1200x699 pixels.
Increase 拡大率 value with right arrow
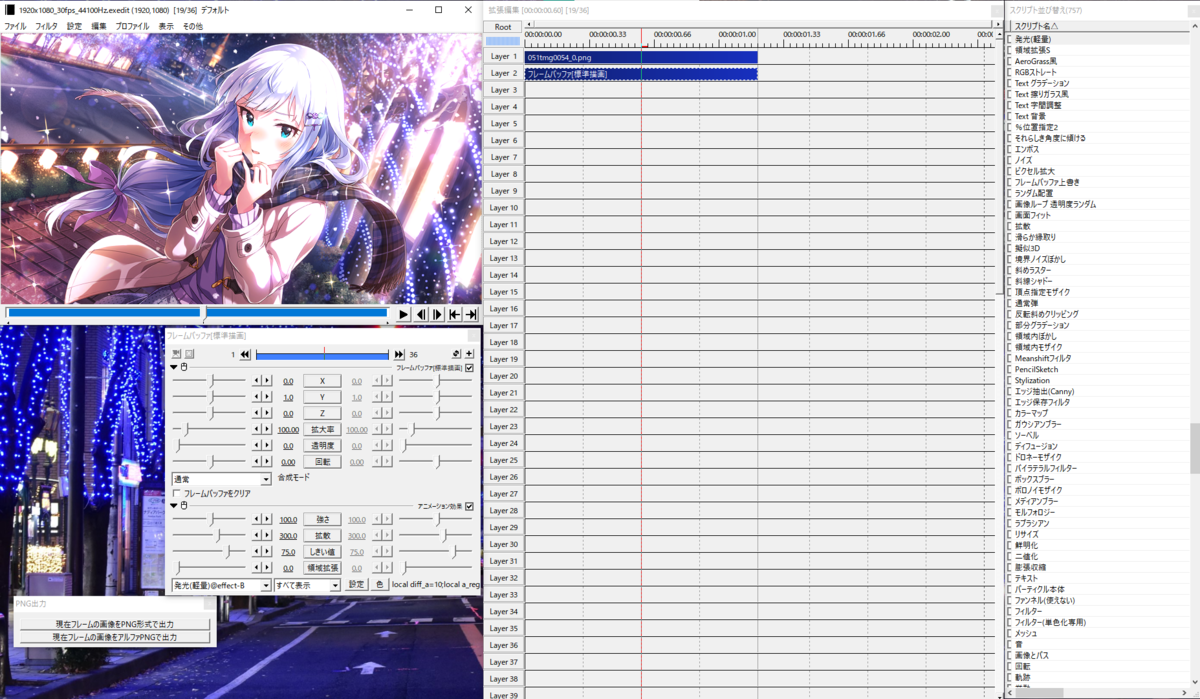pyautogui.click(x=266, y=429)
